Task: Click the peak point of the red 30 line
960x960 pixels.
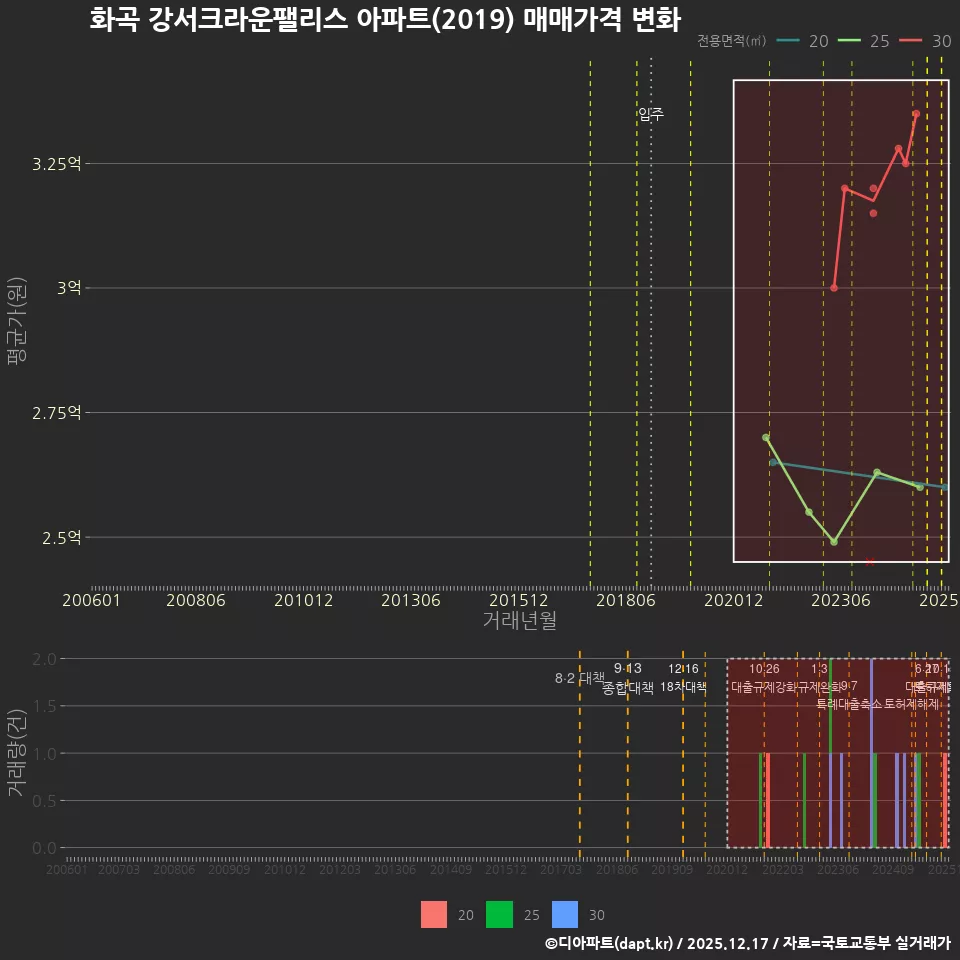Action: 916,115
